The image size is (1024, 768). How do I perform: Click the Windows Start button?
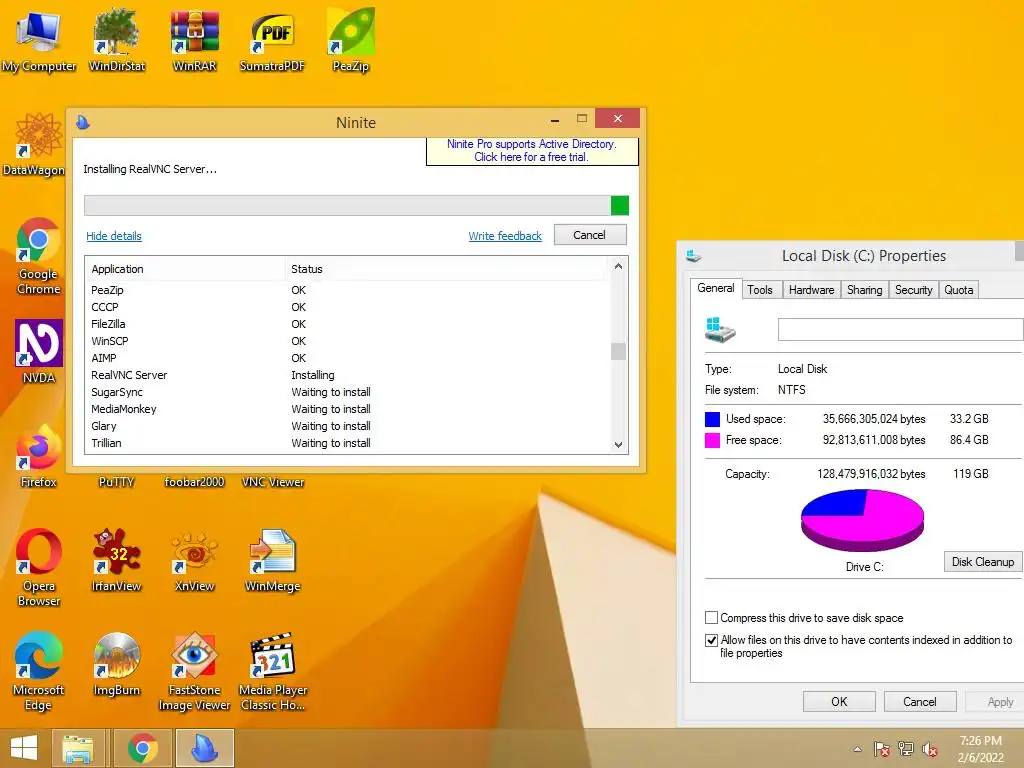[24, 748]
